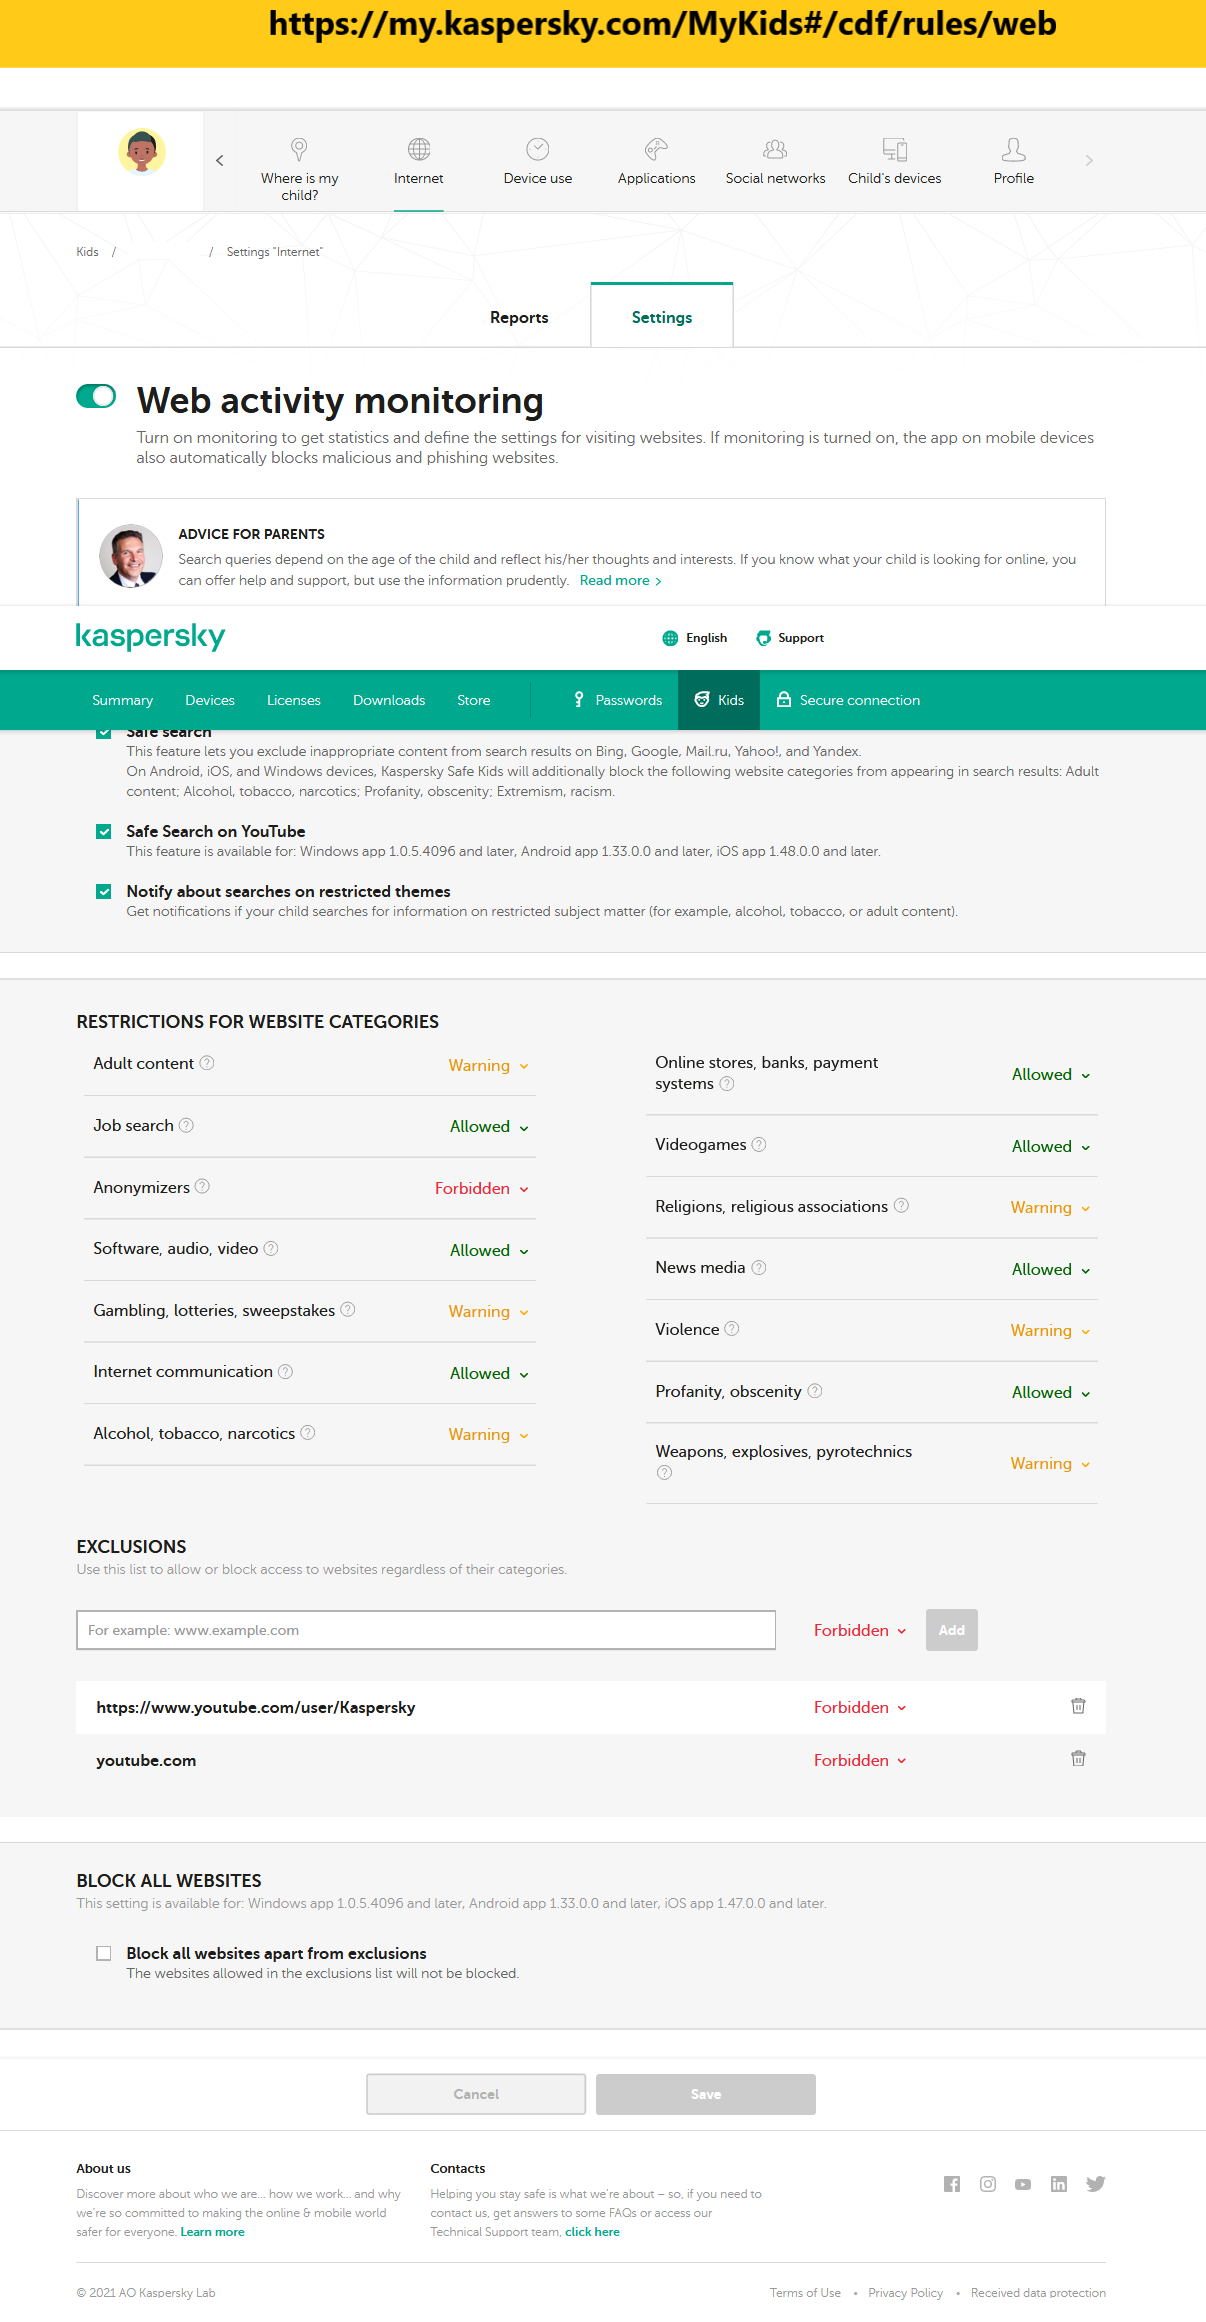Open Passwords menu item
The image size is (1206, 2322).
click(618, 700)
